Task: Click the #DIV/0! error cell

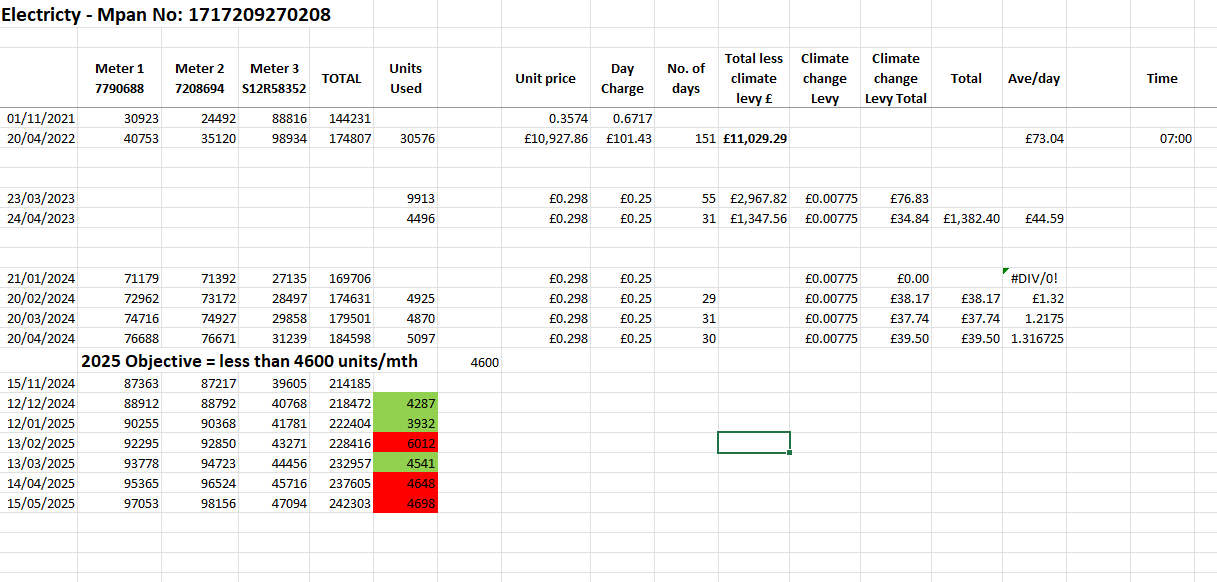Action: [1034, 278]
